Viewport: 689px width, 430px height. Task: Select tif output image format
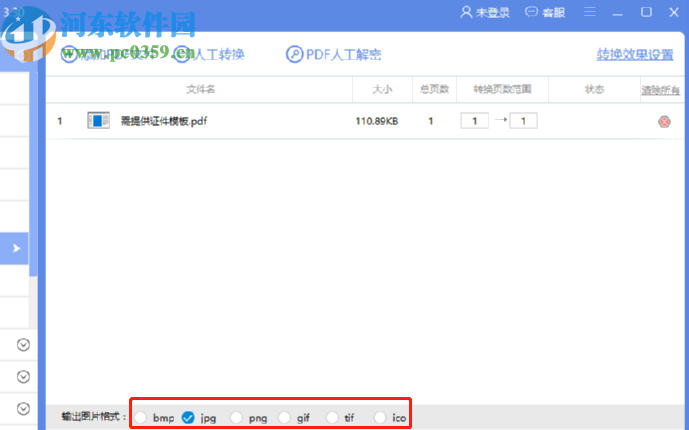point(332,417)
